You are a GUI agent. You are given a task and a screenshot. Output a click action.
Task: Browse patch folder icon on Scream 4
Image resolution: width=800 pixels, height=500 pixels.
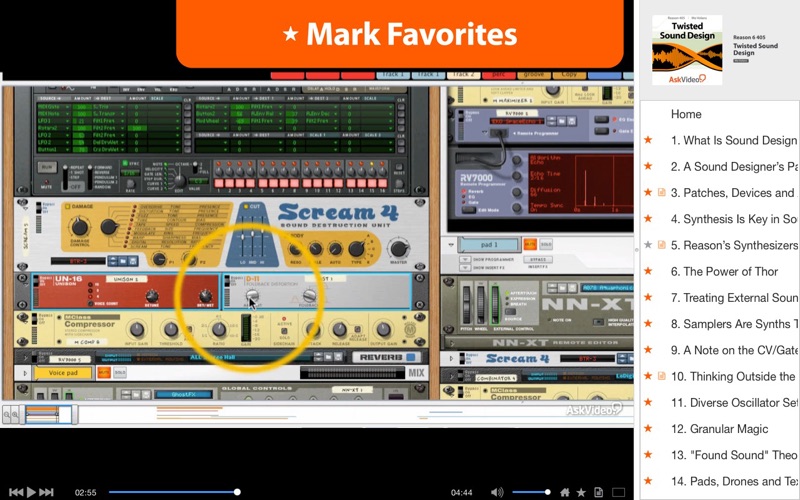pyautogui.click(x=123, y=261)
